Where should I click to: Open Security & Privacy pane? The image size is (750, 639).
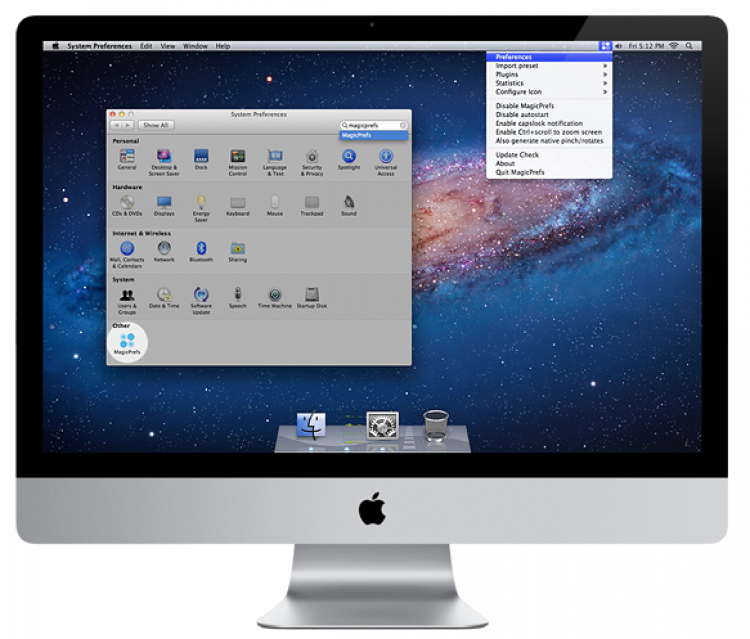312,162
